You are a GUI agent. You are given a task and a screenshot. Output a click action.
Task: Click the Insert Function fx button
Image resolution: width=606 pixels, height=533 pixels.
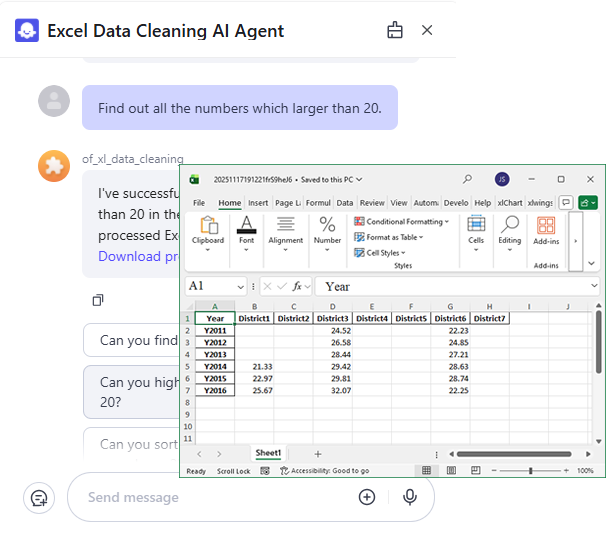coord(297,286)
